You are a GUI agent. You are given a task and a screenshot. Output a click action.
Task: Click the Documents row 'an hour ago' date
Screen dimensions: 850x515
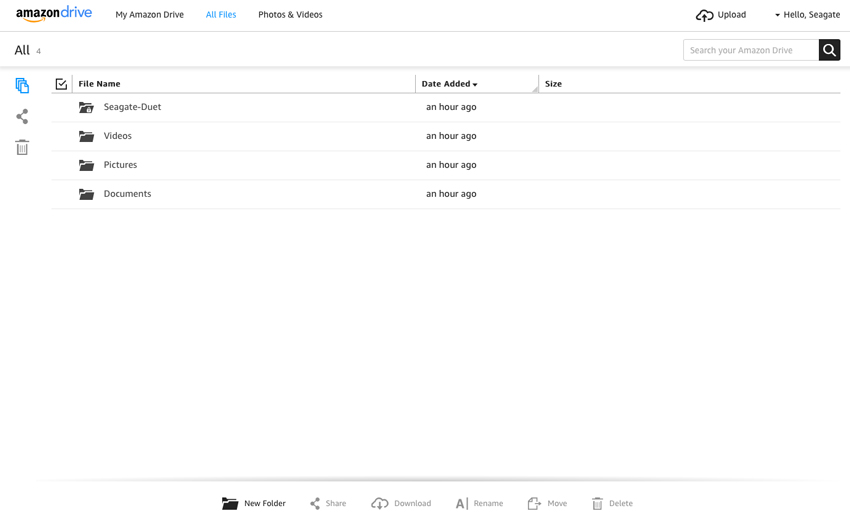(451, 194)
